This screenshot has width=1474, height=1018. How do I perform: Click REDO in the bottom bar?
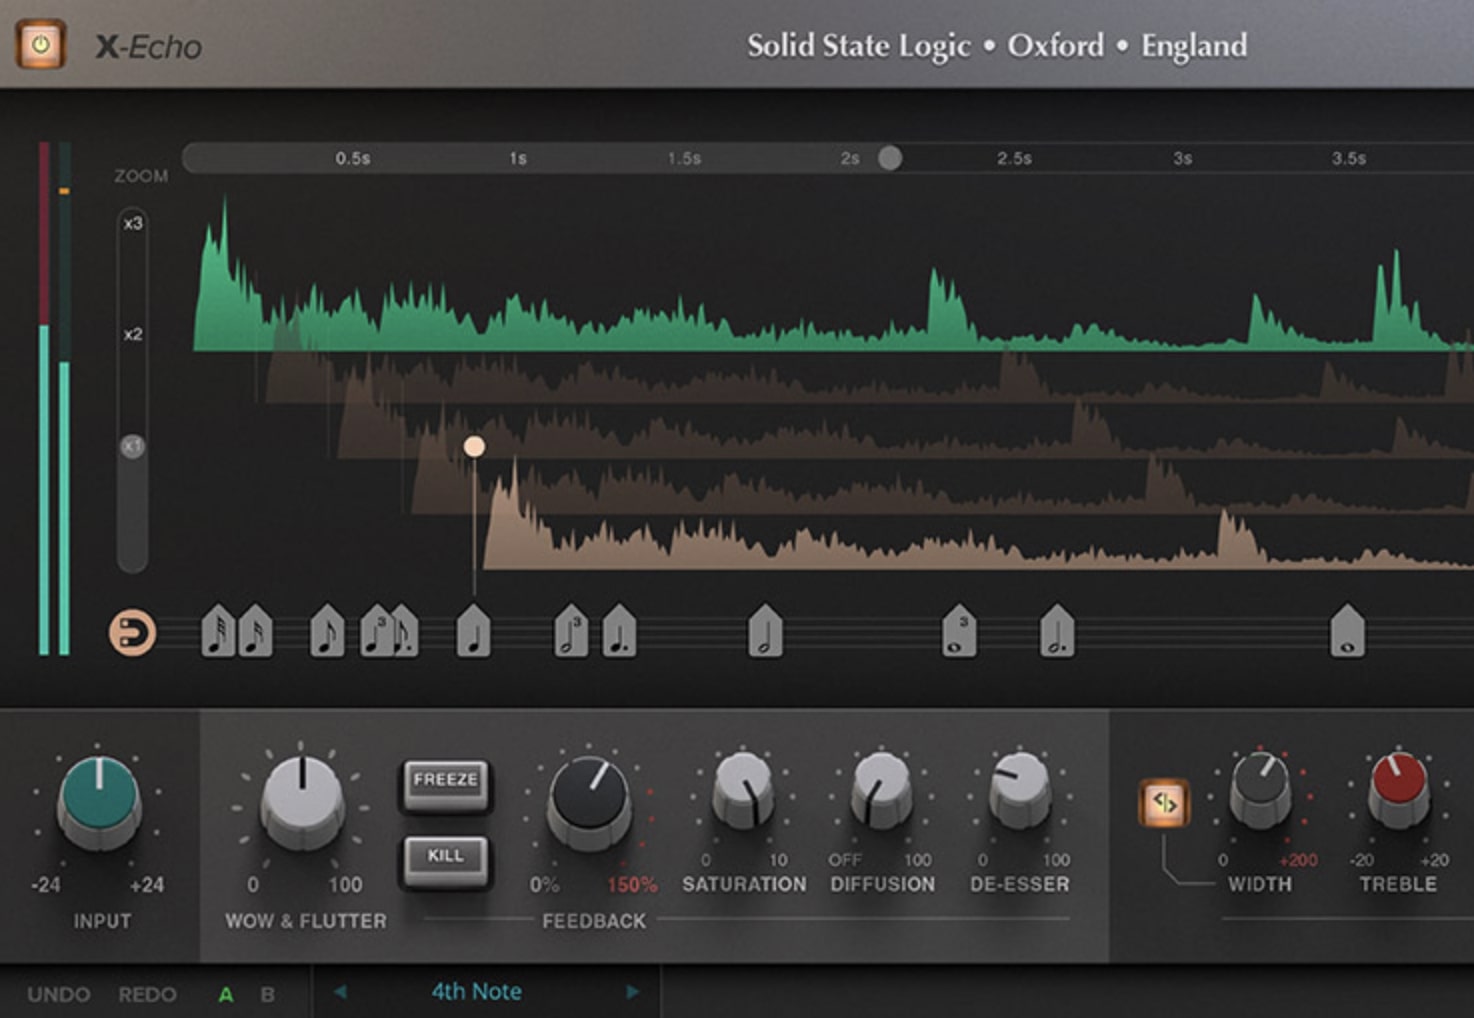pos(146,994)
